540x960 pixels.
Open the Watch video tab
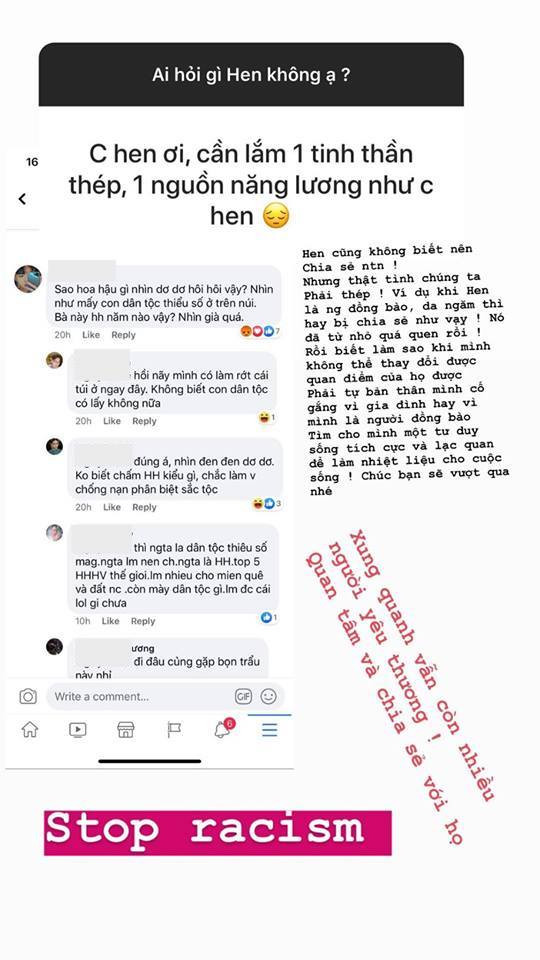click(78, 730)
